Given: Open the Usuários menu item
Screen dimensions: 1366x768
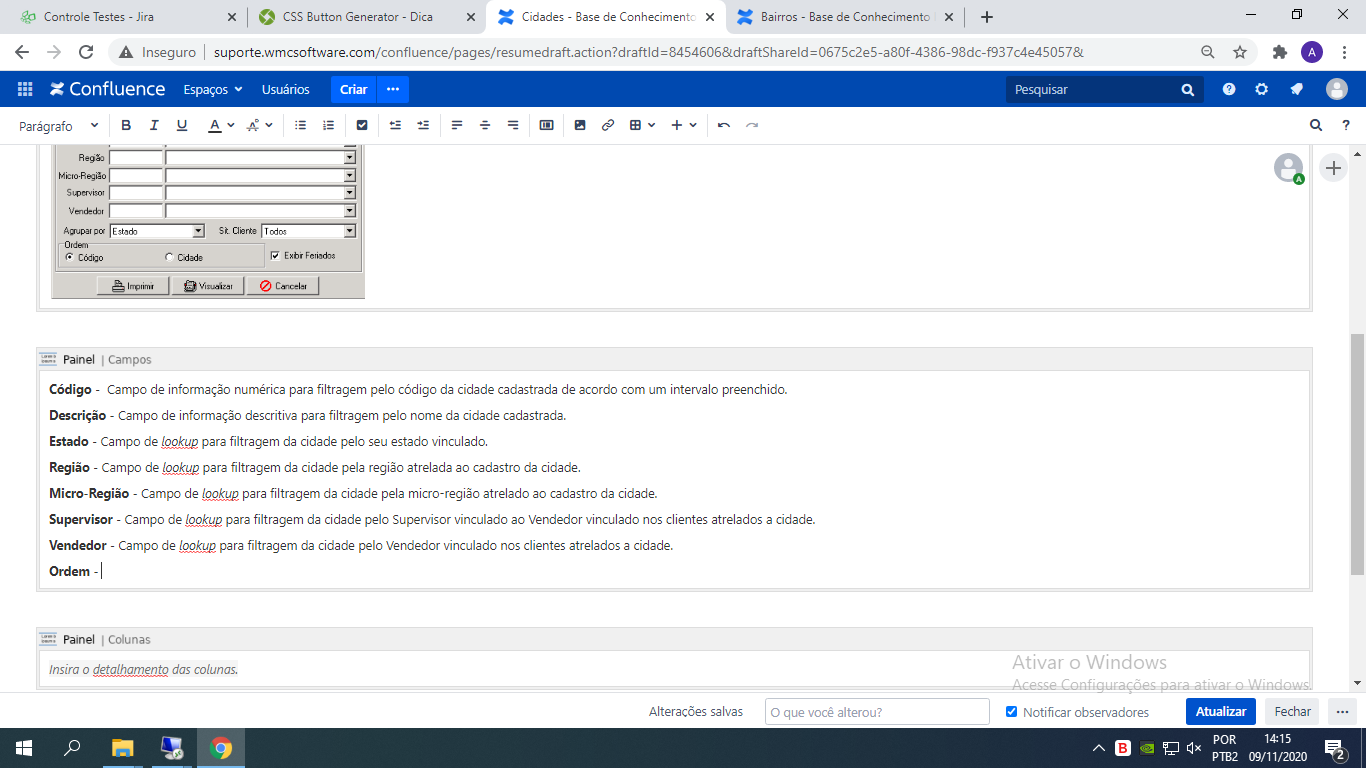Looking at the screenshot, I should coord(286,89).
